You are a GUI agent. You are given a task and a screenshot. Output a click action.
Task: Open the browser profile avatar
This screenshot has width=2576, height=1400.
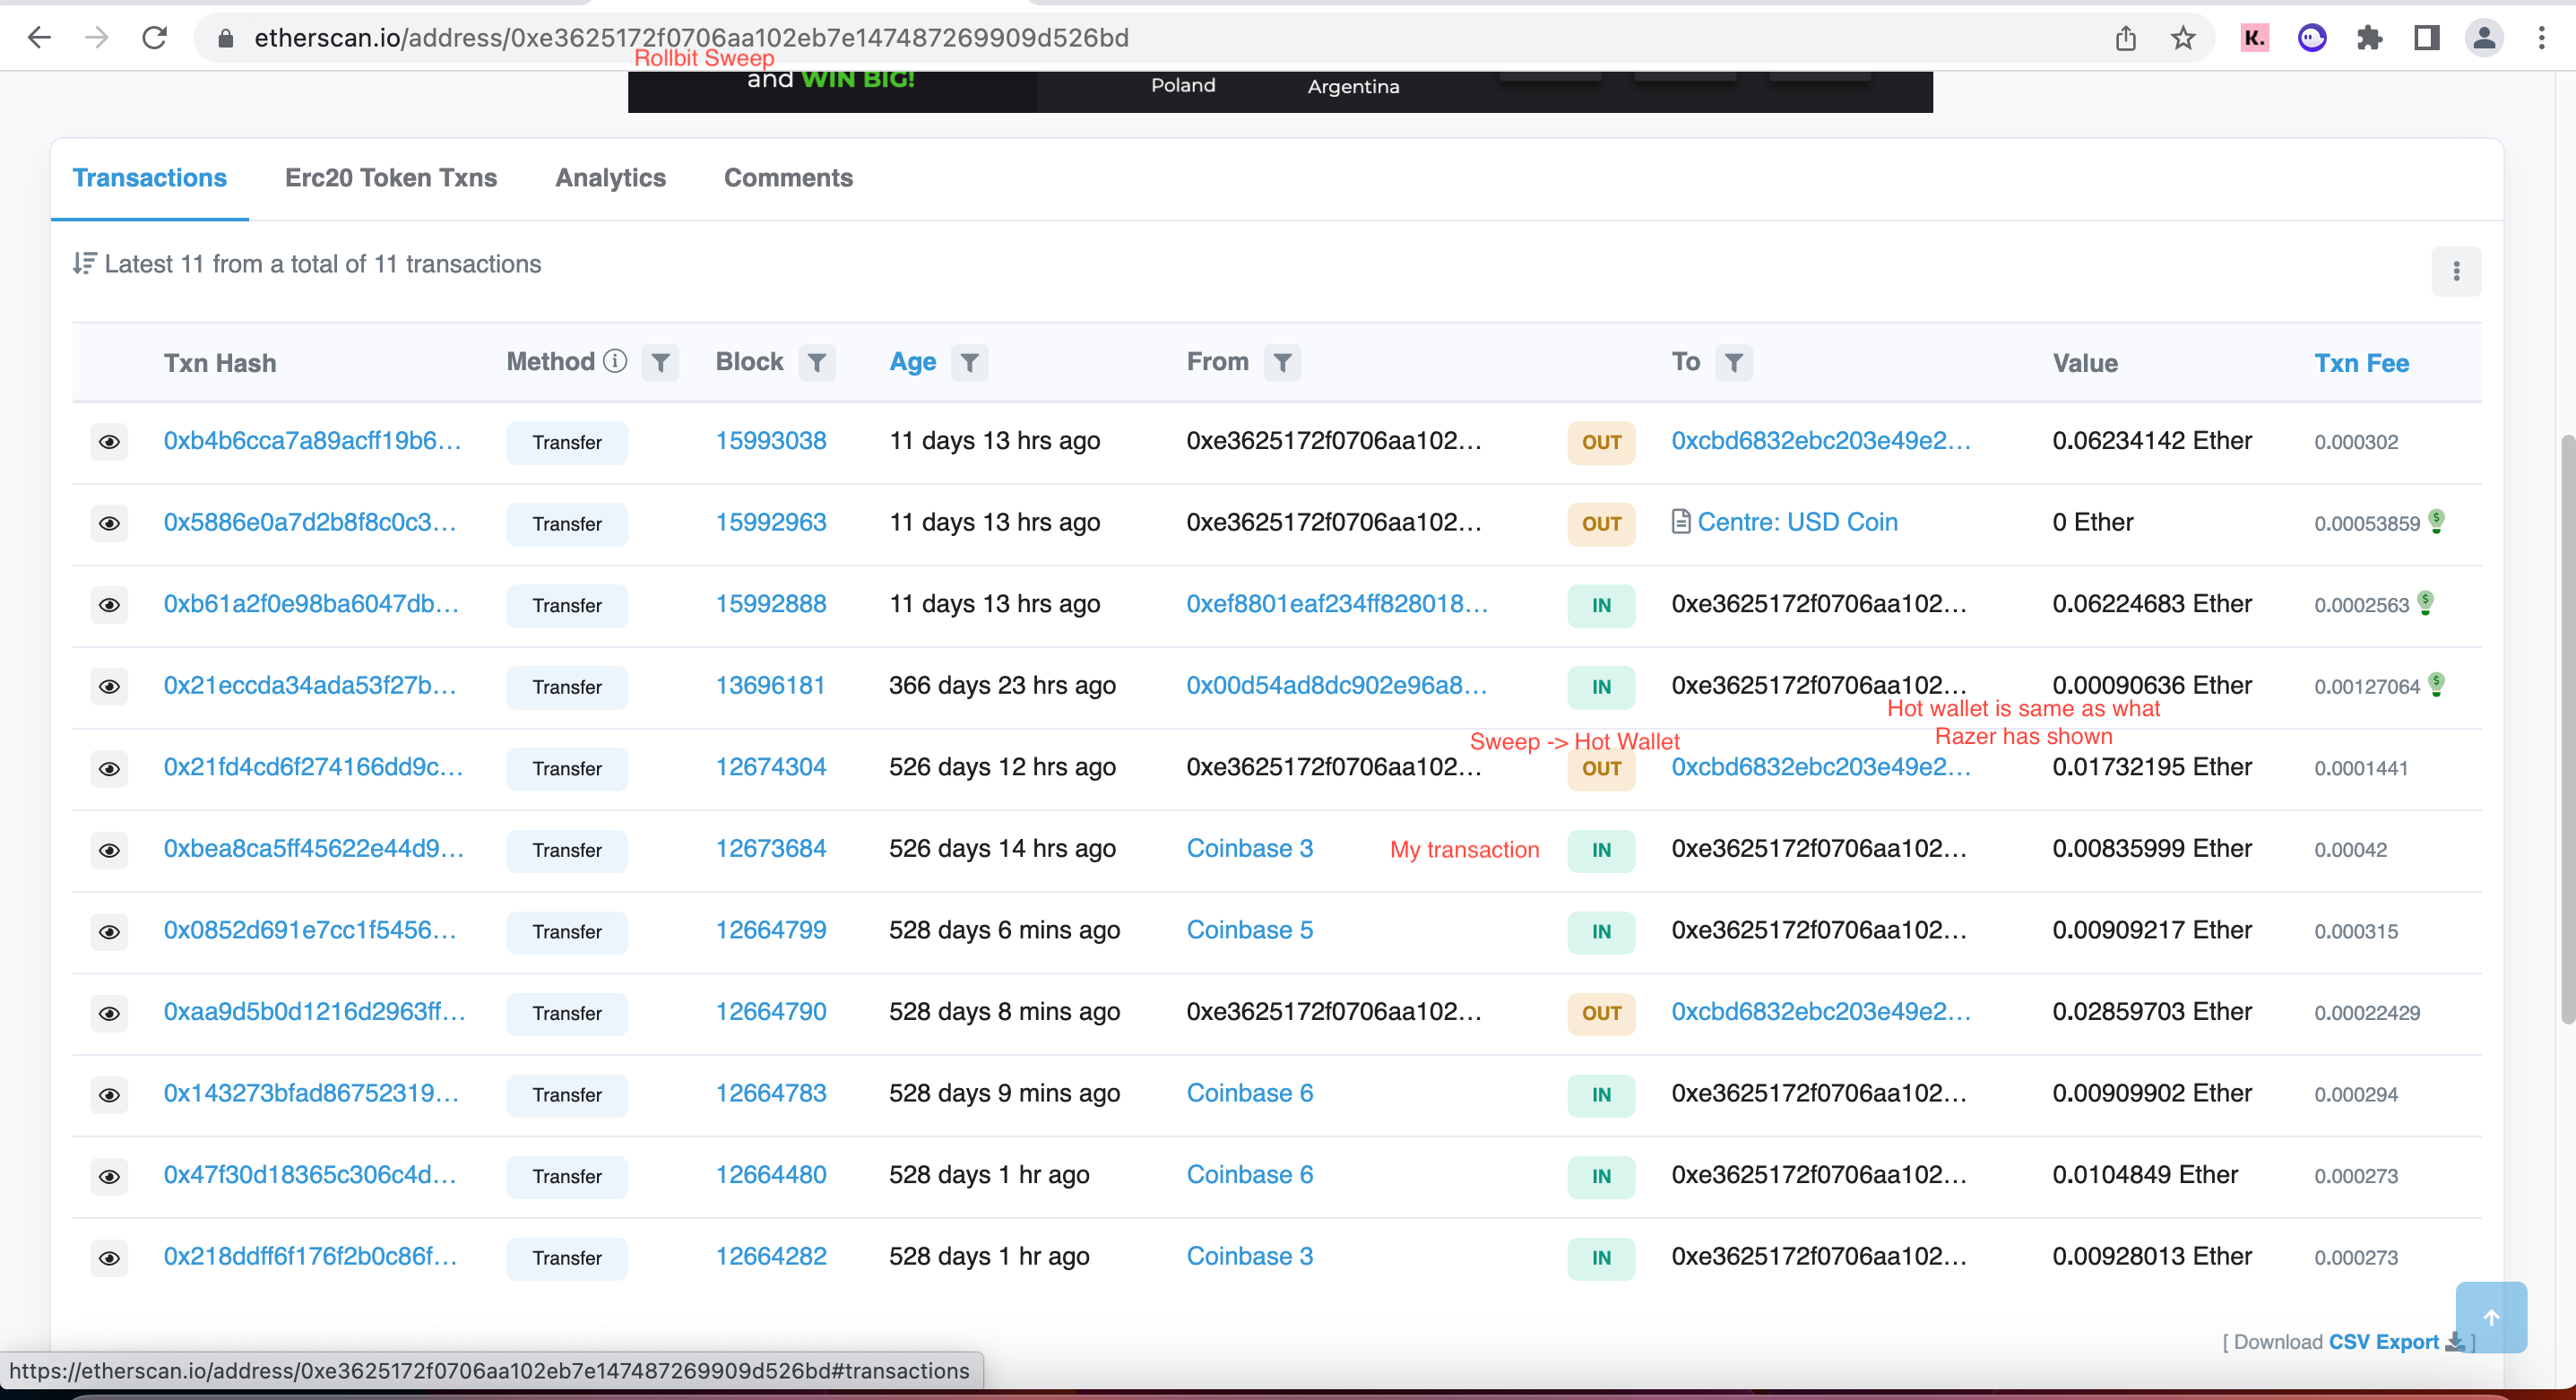click(2484, 38)
